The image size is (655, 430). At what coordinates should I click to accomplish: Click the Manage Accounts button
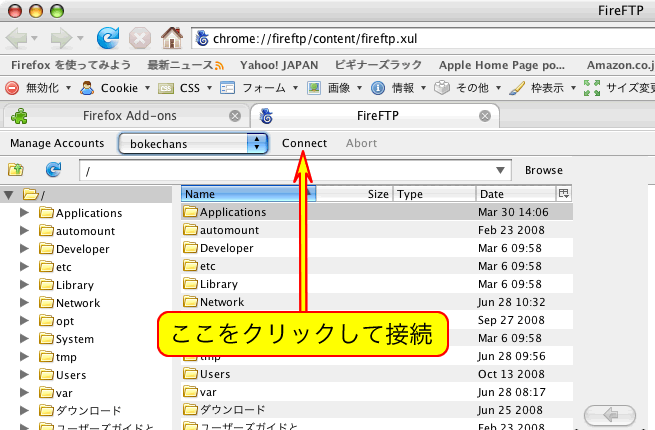57,143
